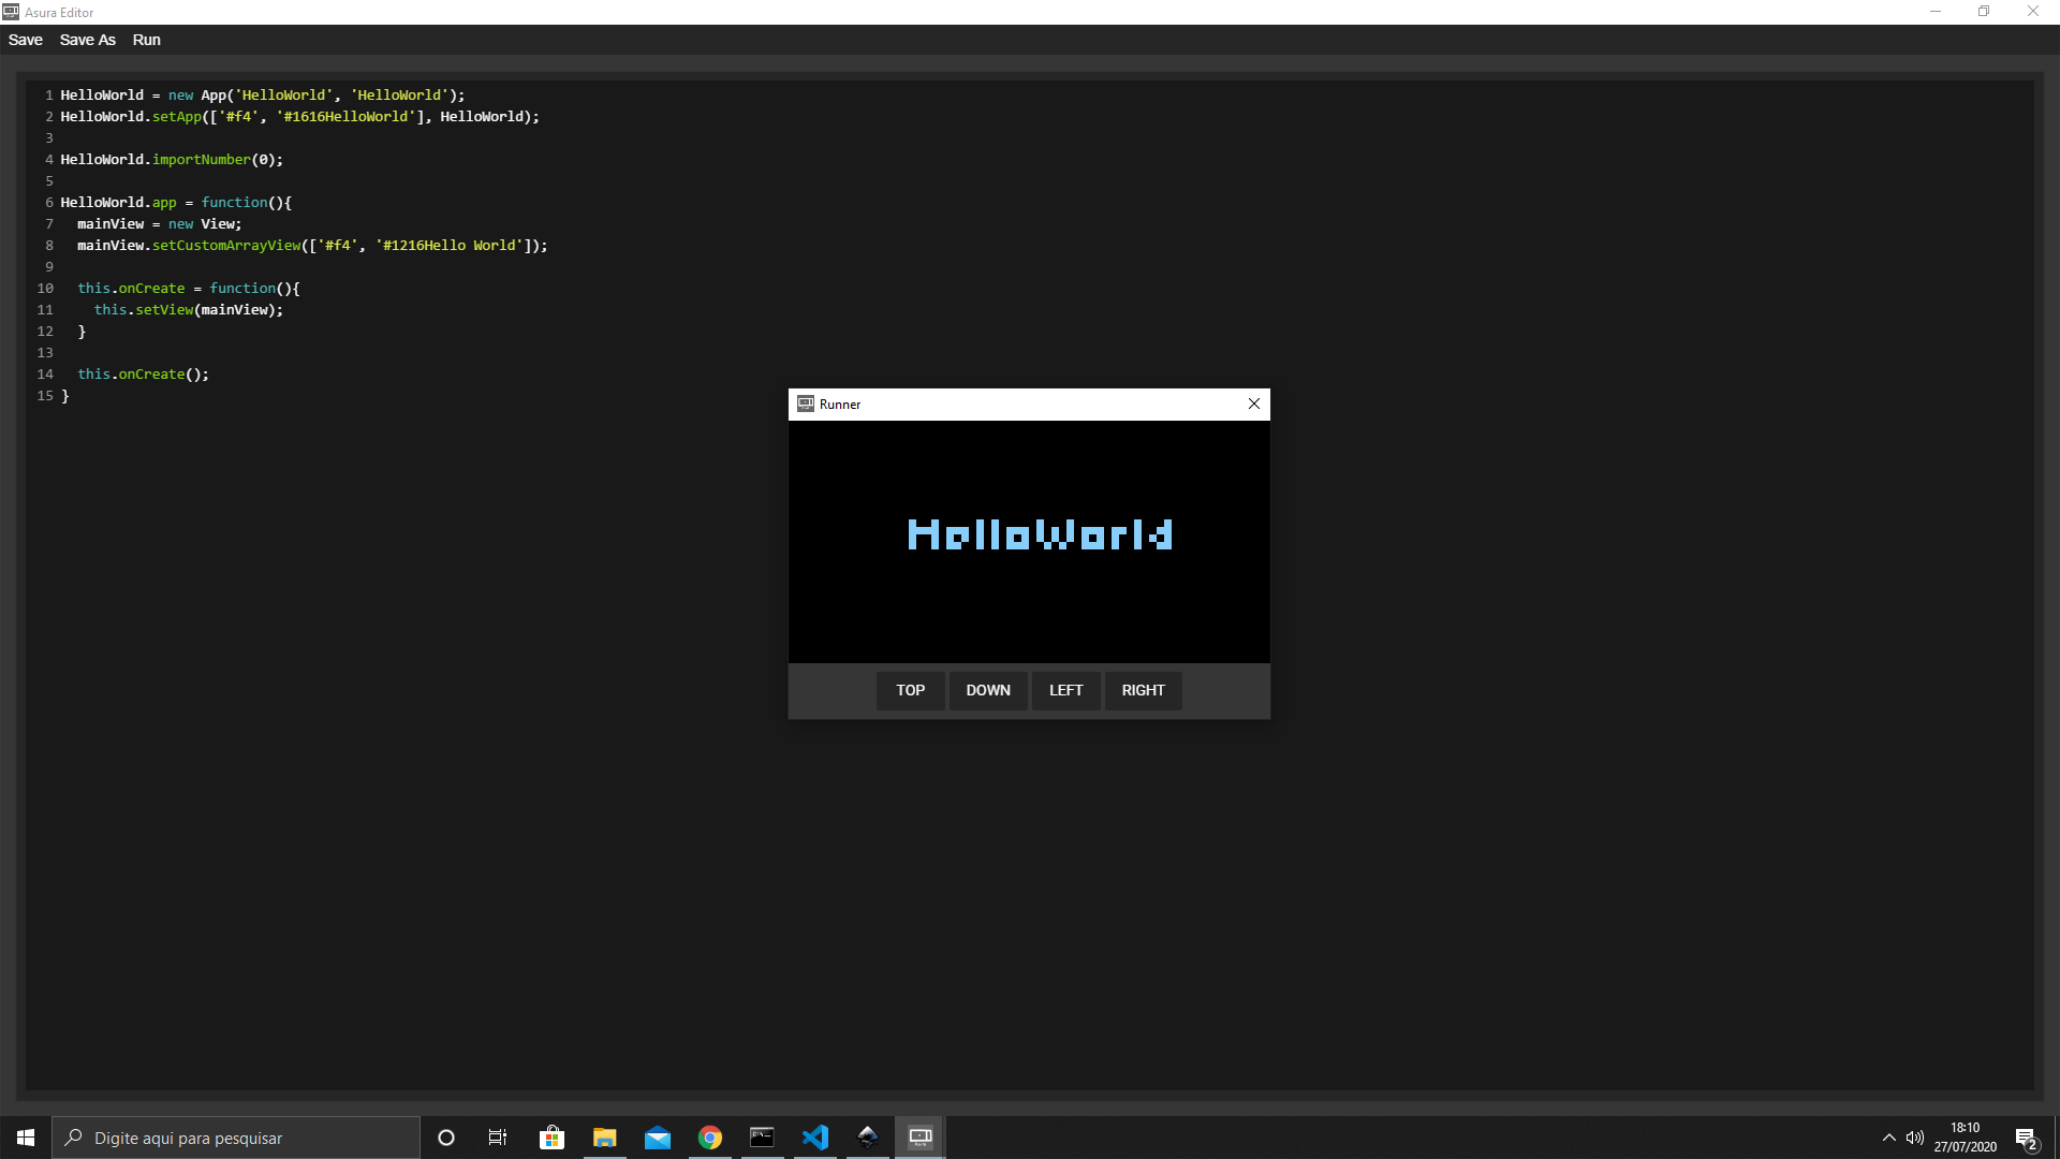Click the Runner window title icon
The height and width of the screenshot is (1159, 2060).
[805, 404]
